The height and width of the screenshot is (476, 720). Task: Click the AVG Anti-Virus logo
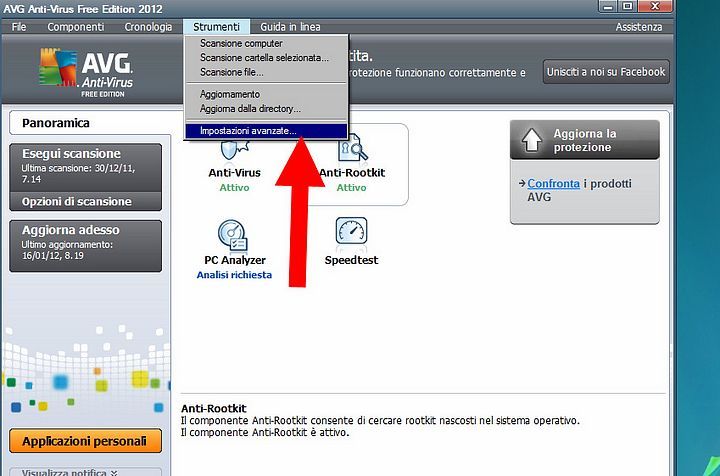click(86, 73)
